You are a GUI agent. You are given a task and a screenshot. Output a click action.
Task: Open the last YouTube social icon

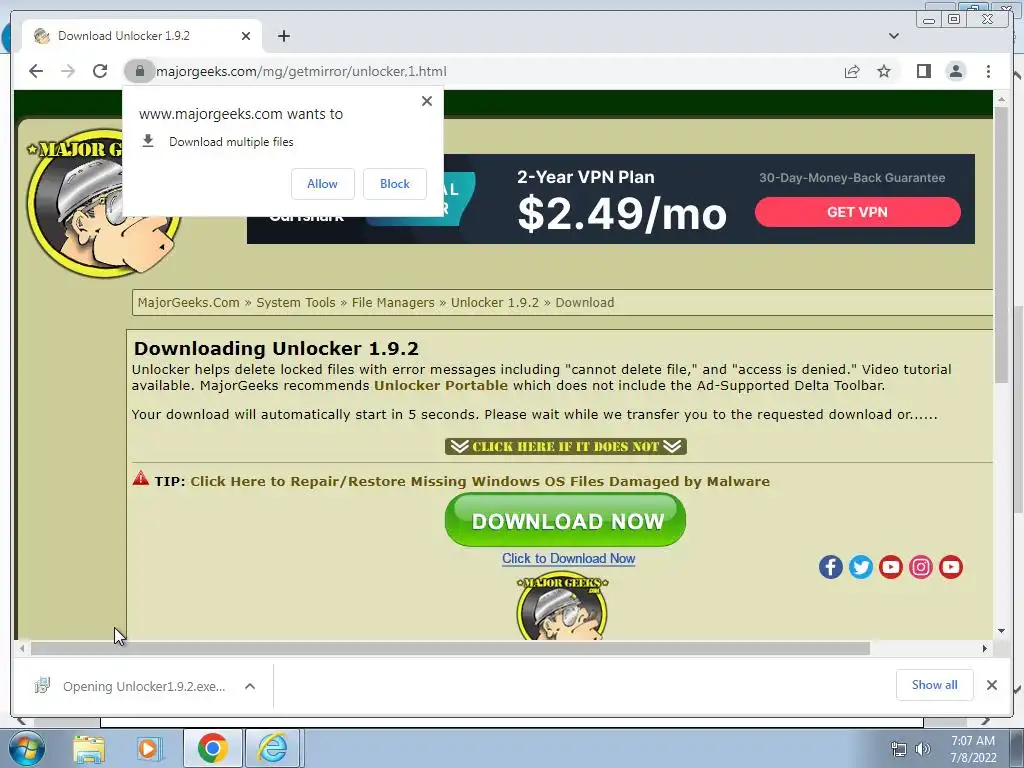click(951, 567)
